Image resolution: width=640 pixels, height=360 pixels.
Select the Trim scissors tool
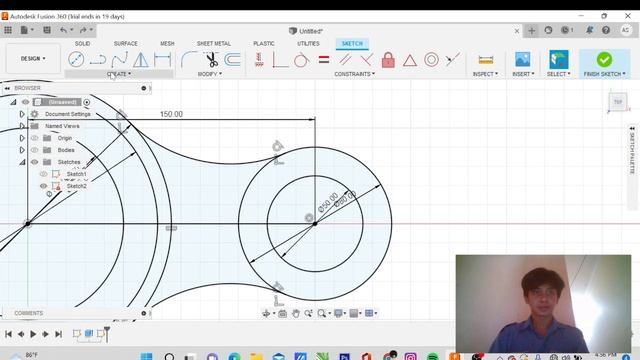click(211, 60)
